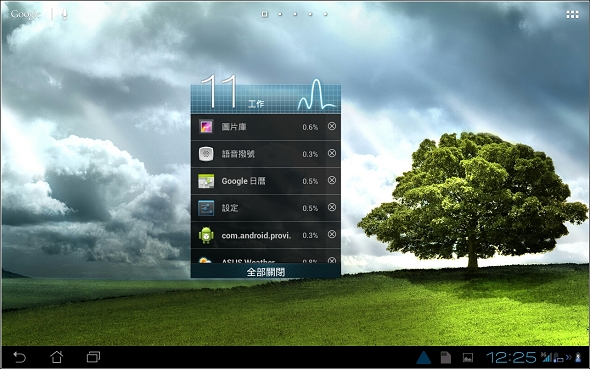Tap the Google 日曆 calendar icon
Screen dimensions: 590x369
(x=206, y=181)
